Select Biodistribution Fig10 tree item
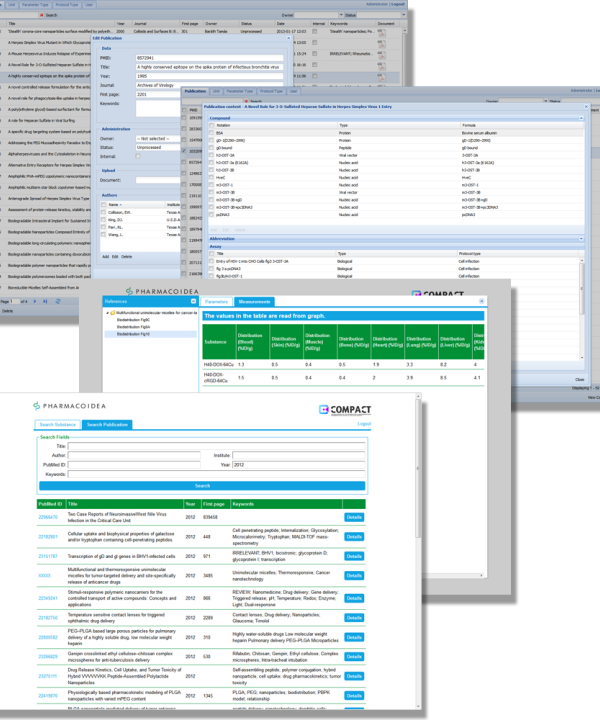This screenshot has height=720, width=600. pyautogui.click(x=133, y=334)
